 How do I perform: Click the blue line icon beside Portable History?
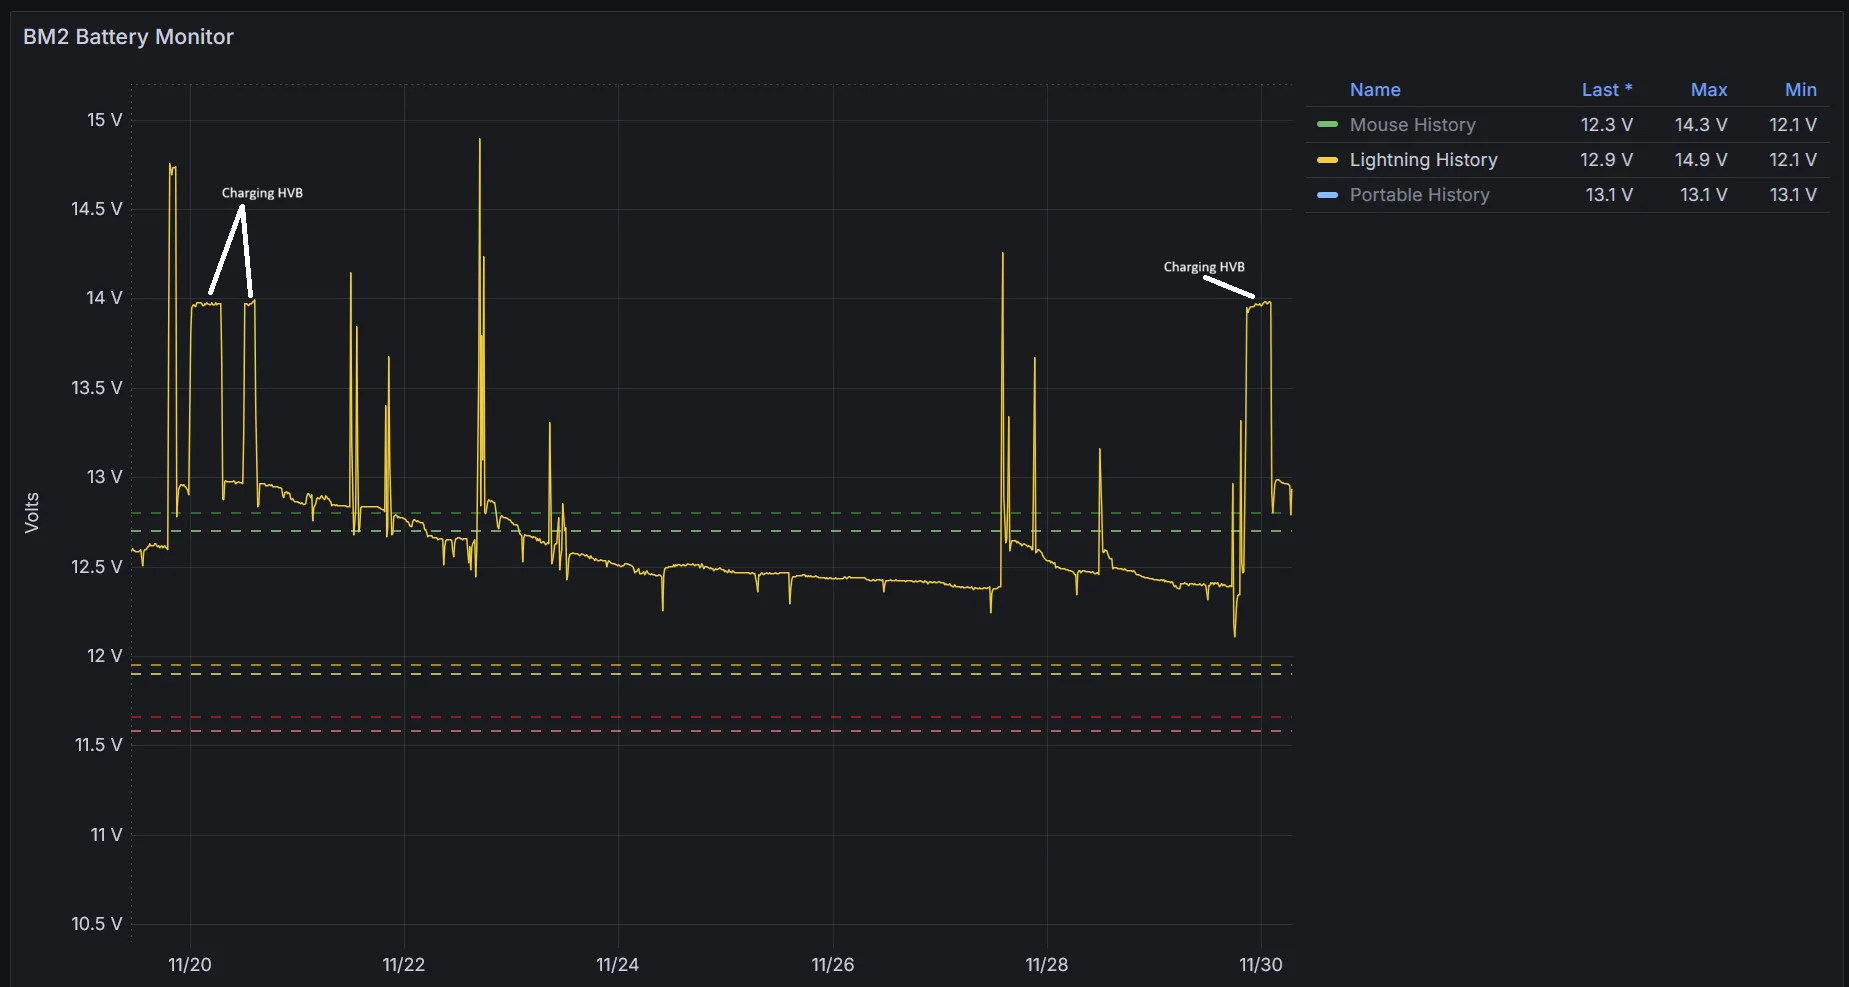pyautogui.click(x=1327, y=195)
